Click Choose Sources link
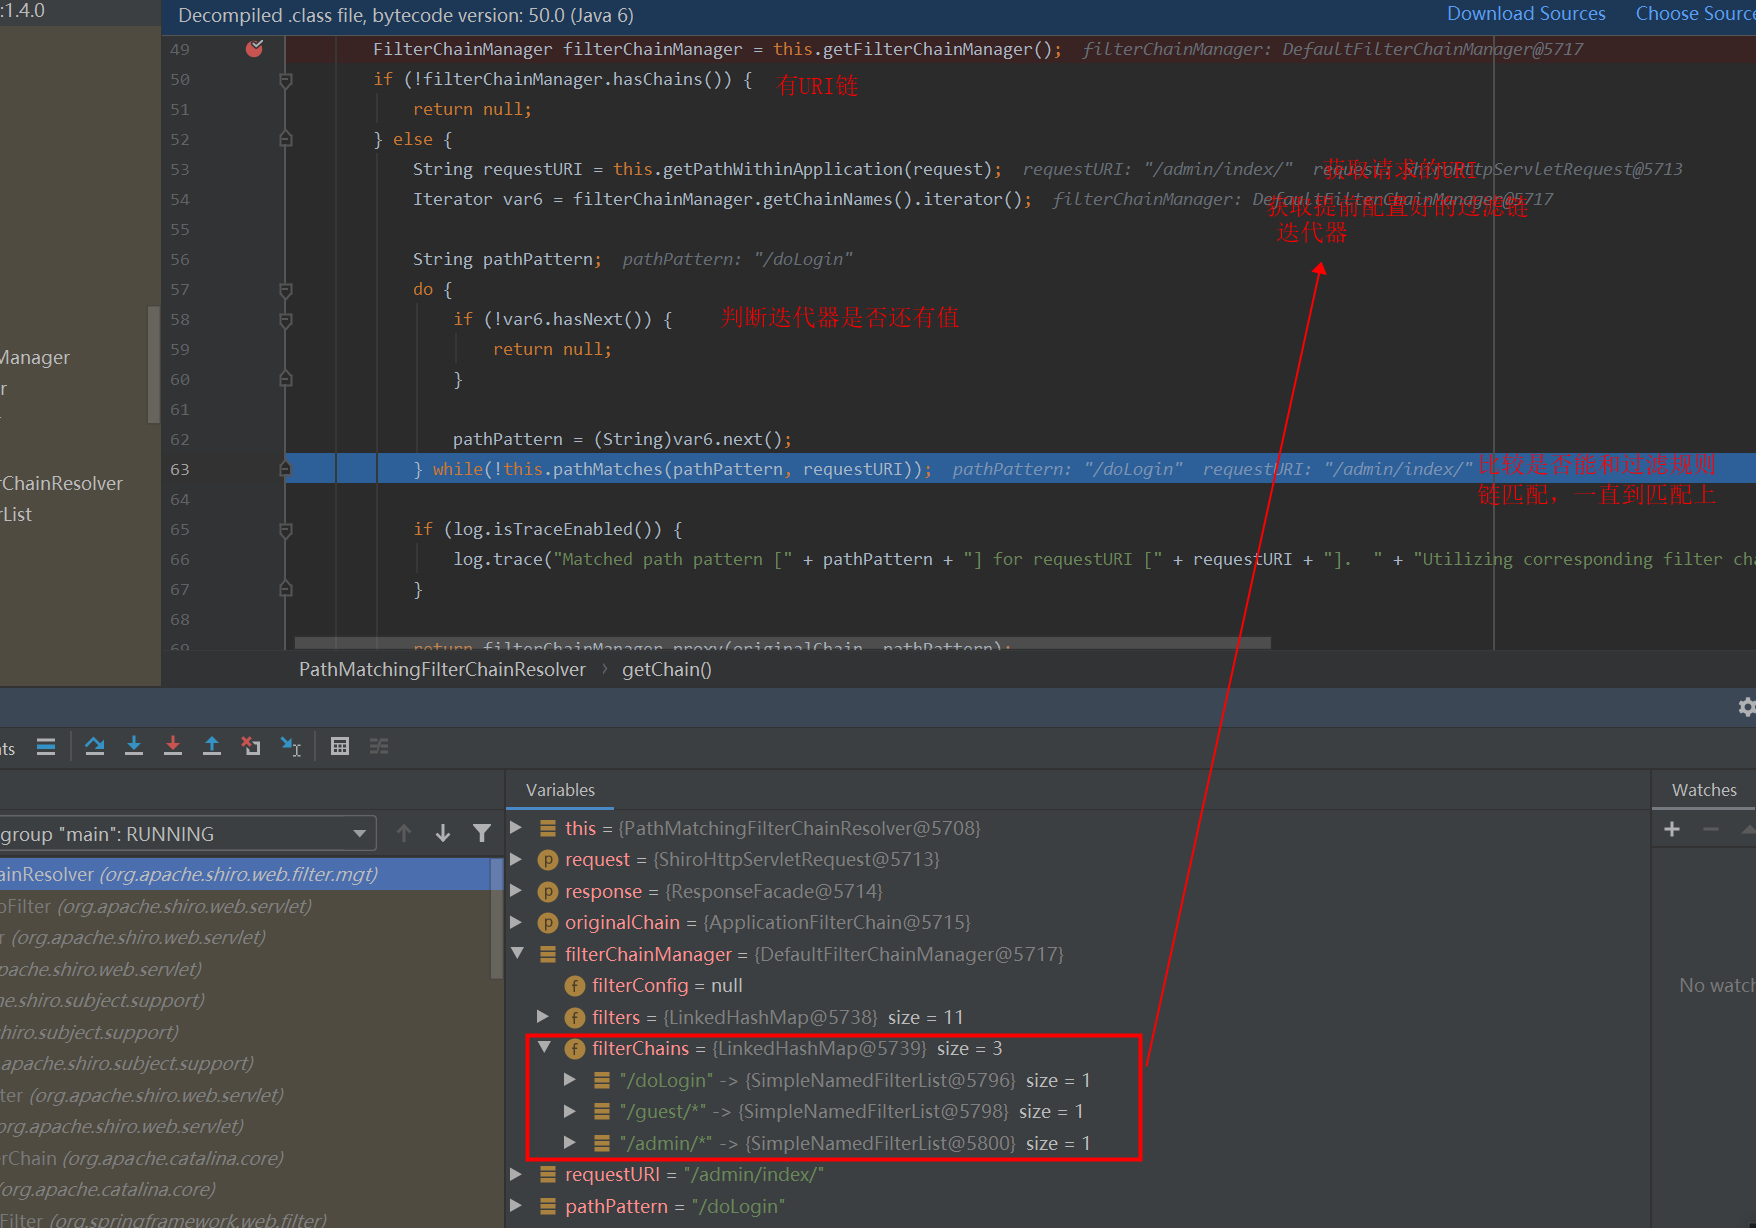Screen dimensions: 1756x1228 coord(1695,14)
